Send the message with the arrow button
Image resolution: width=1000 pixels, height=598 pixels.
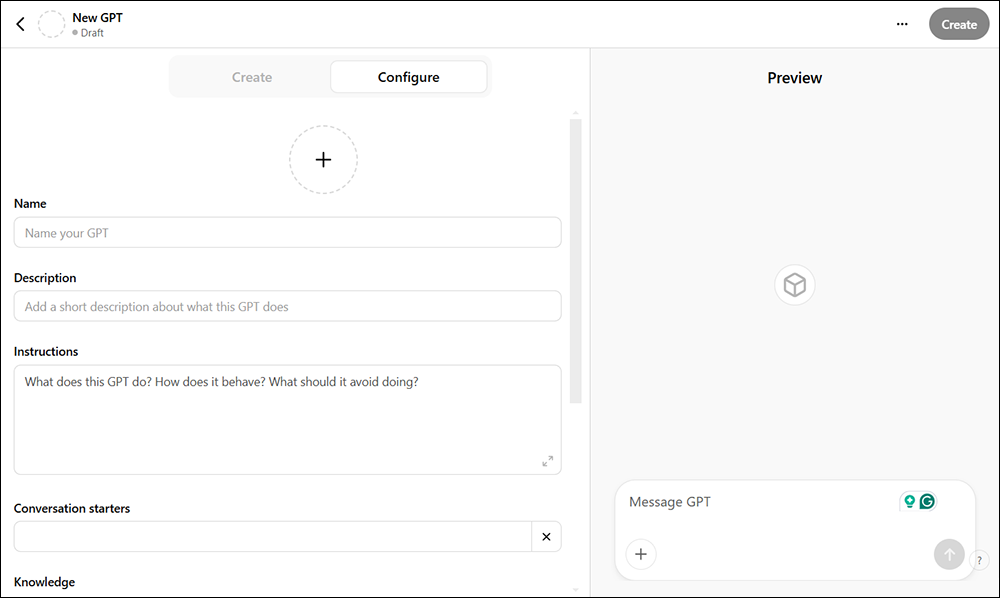[948, 553]
